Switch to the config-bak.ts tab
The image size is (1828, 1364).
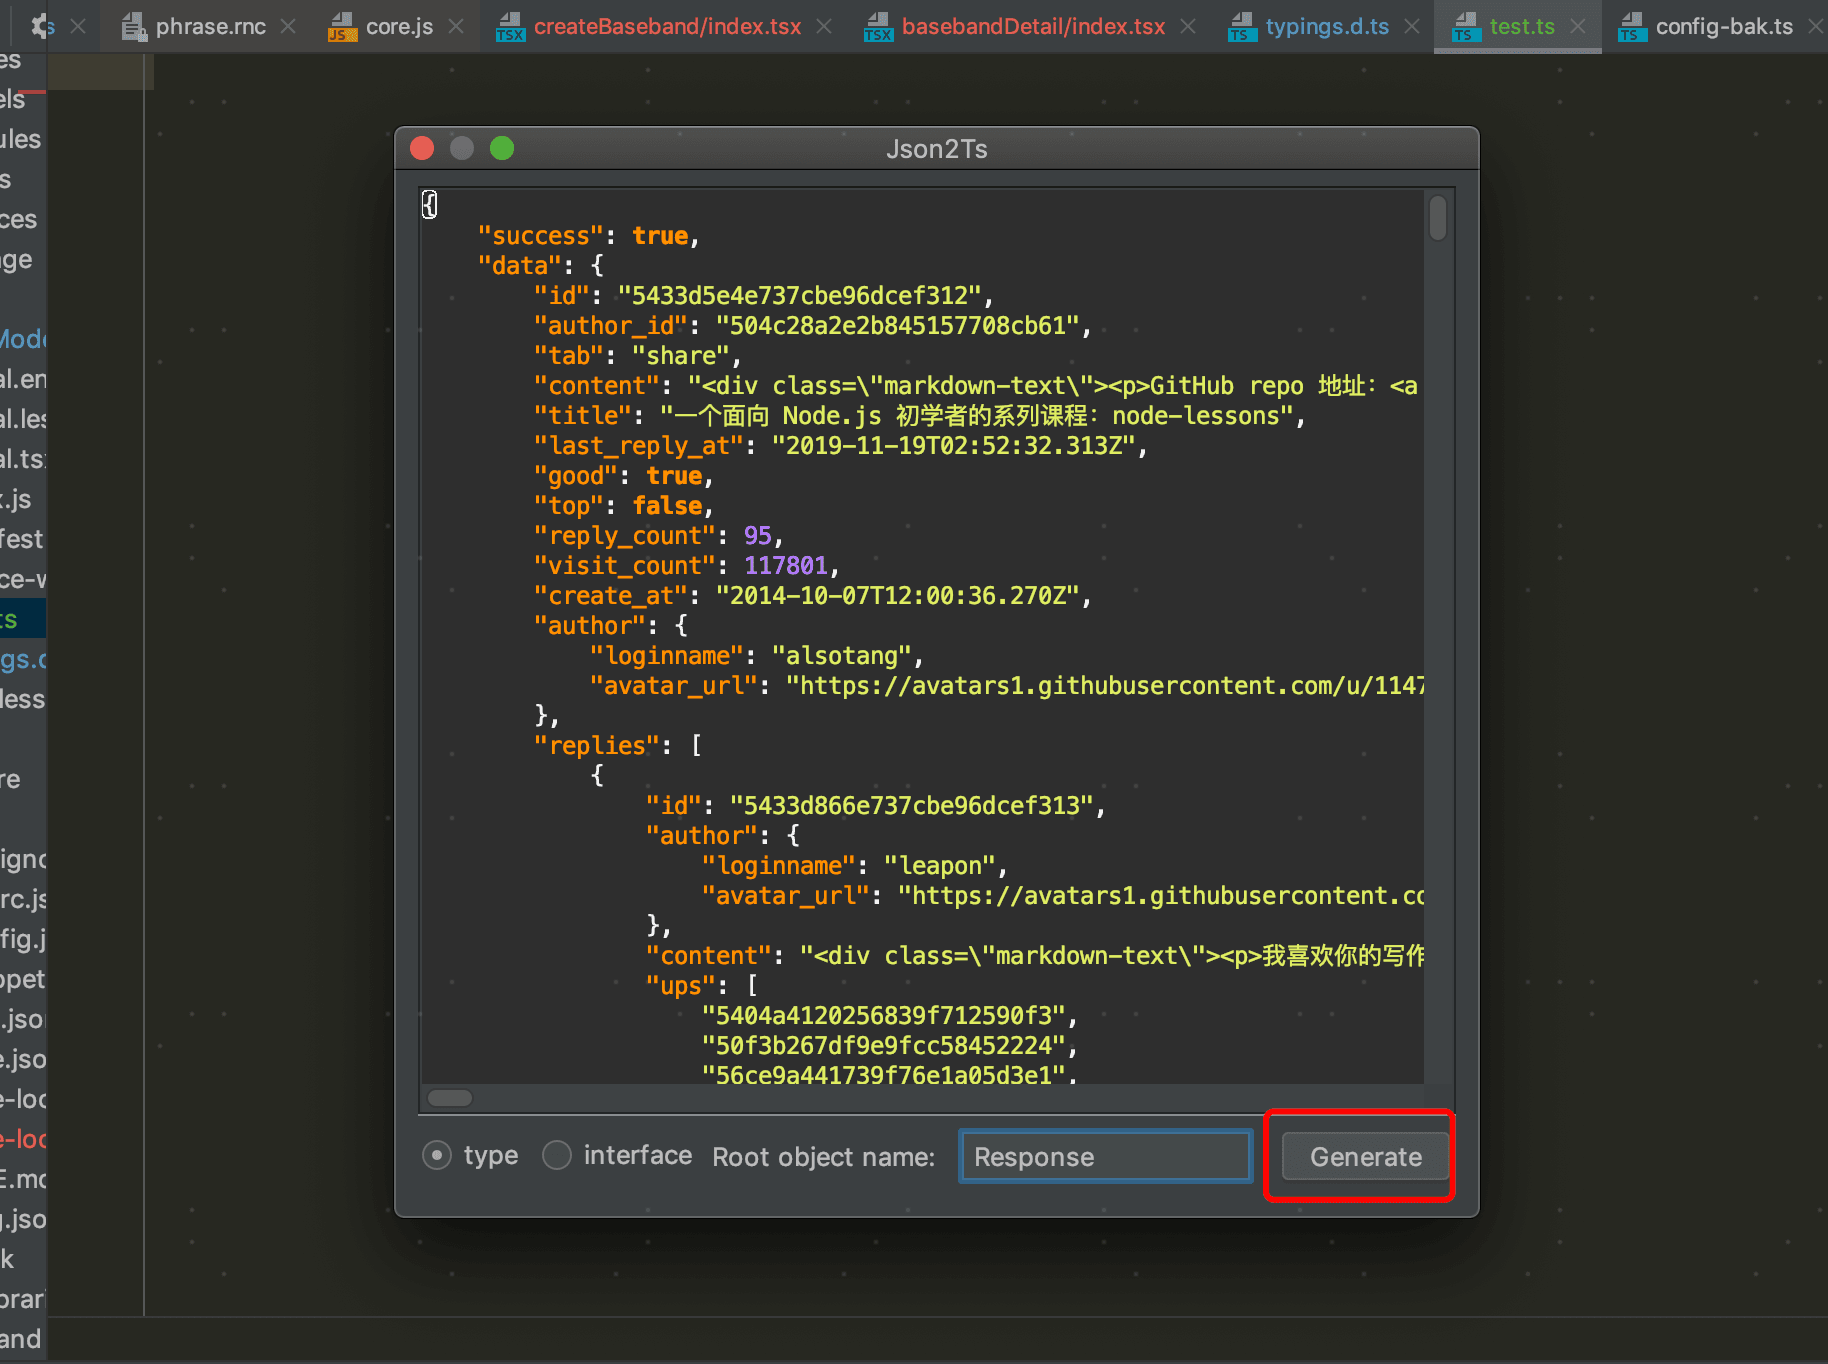coord(1723,26)
